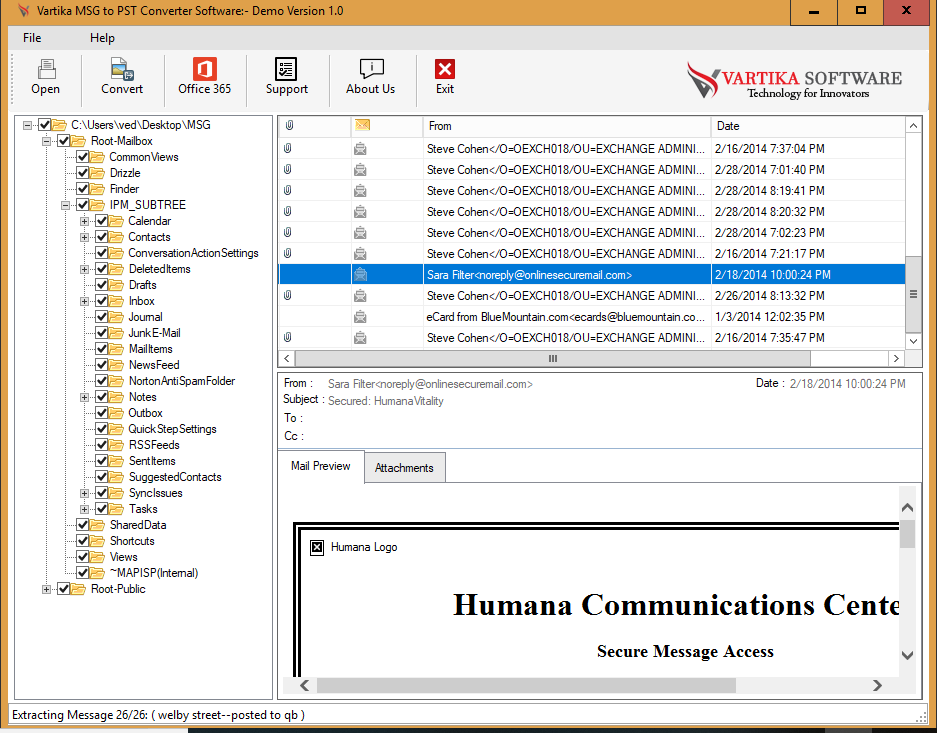Toggle the DeletedItems checkbox
Image resolution: width=937 pixels, height=733 pixels.
(x=102, y=269)
